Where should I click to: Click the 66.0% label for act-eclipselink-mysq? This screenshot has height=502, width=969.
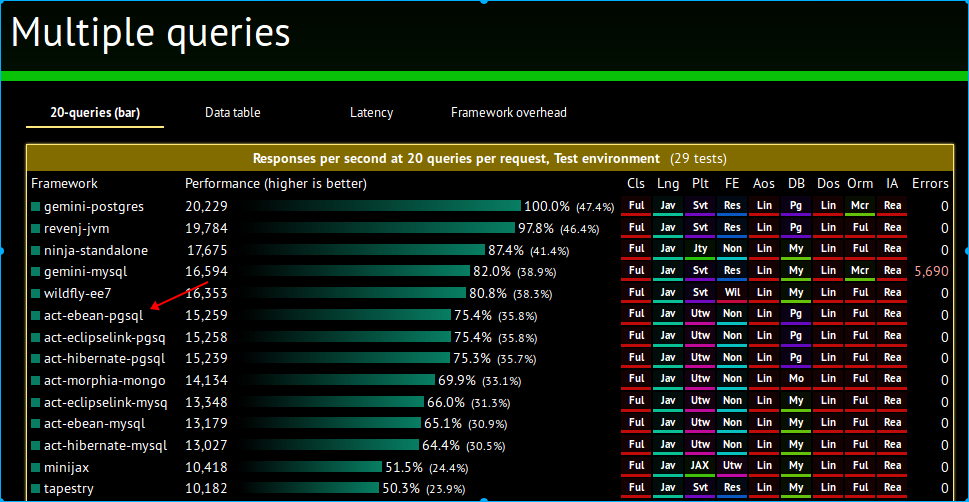(x=446, y=402)
